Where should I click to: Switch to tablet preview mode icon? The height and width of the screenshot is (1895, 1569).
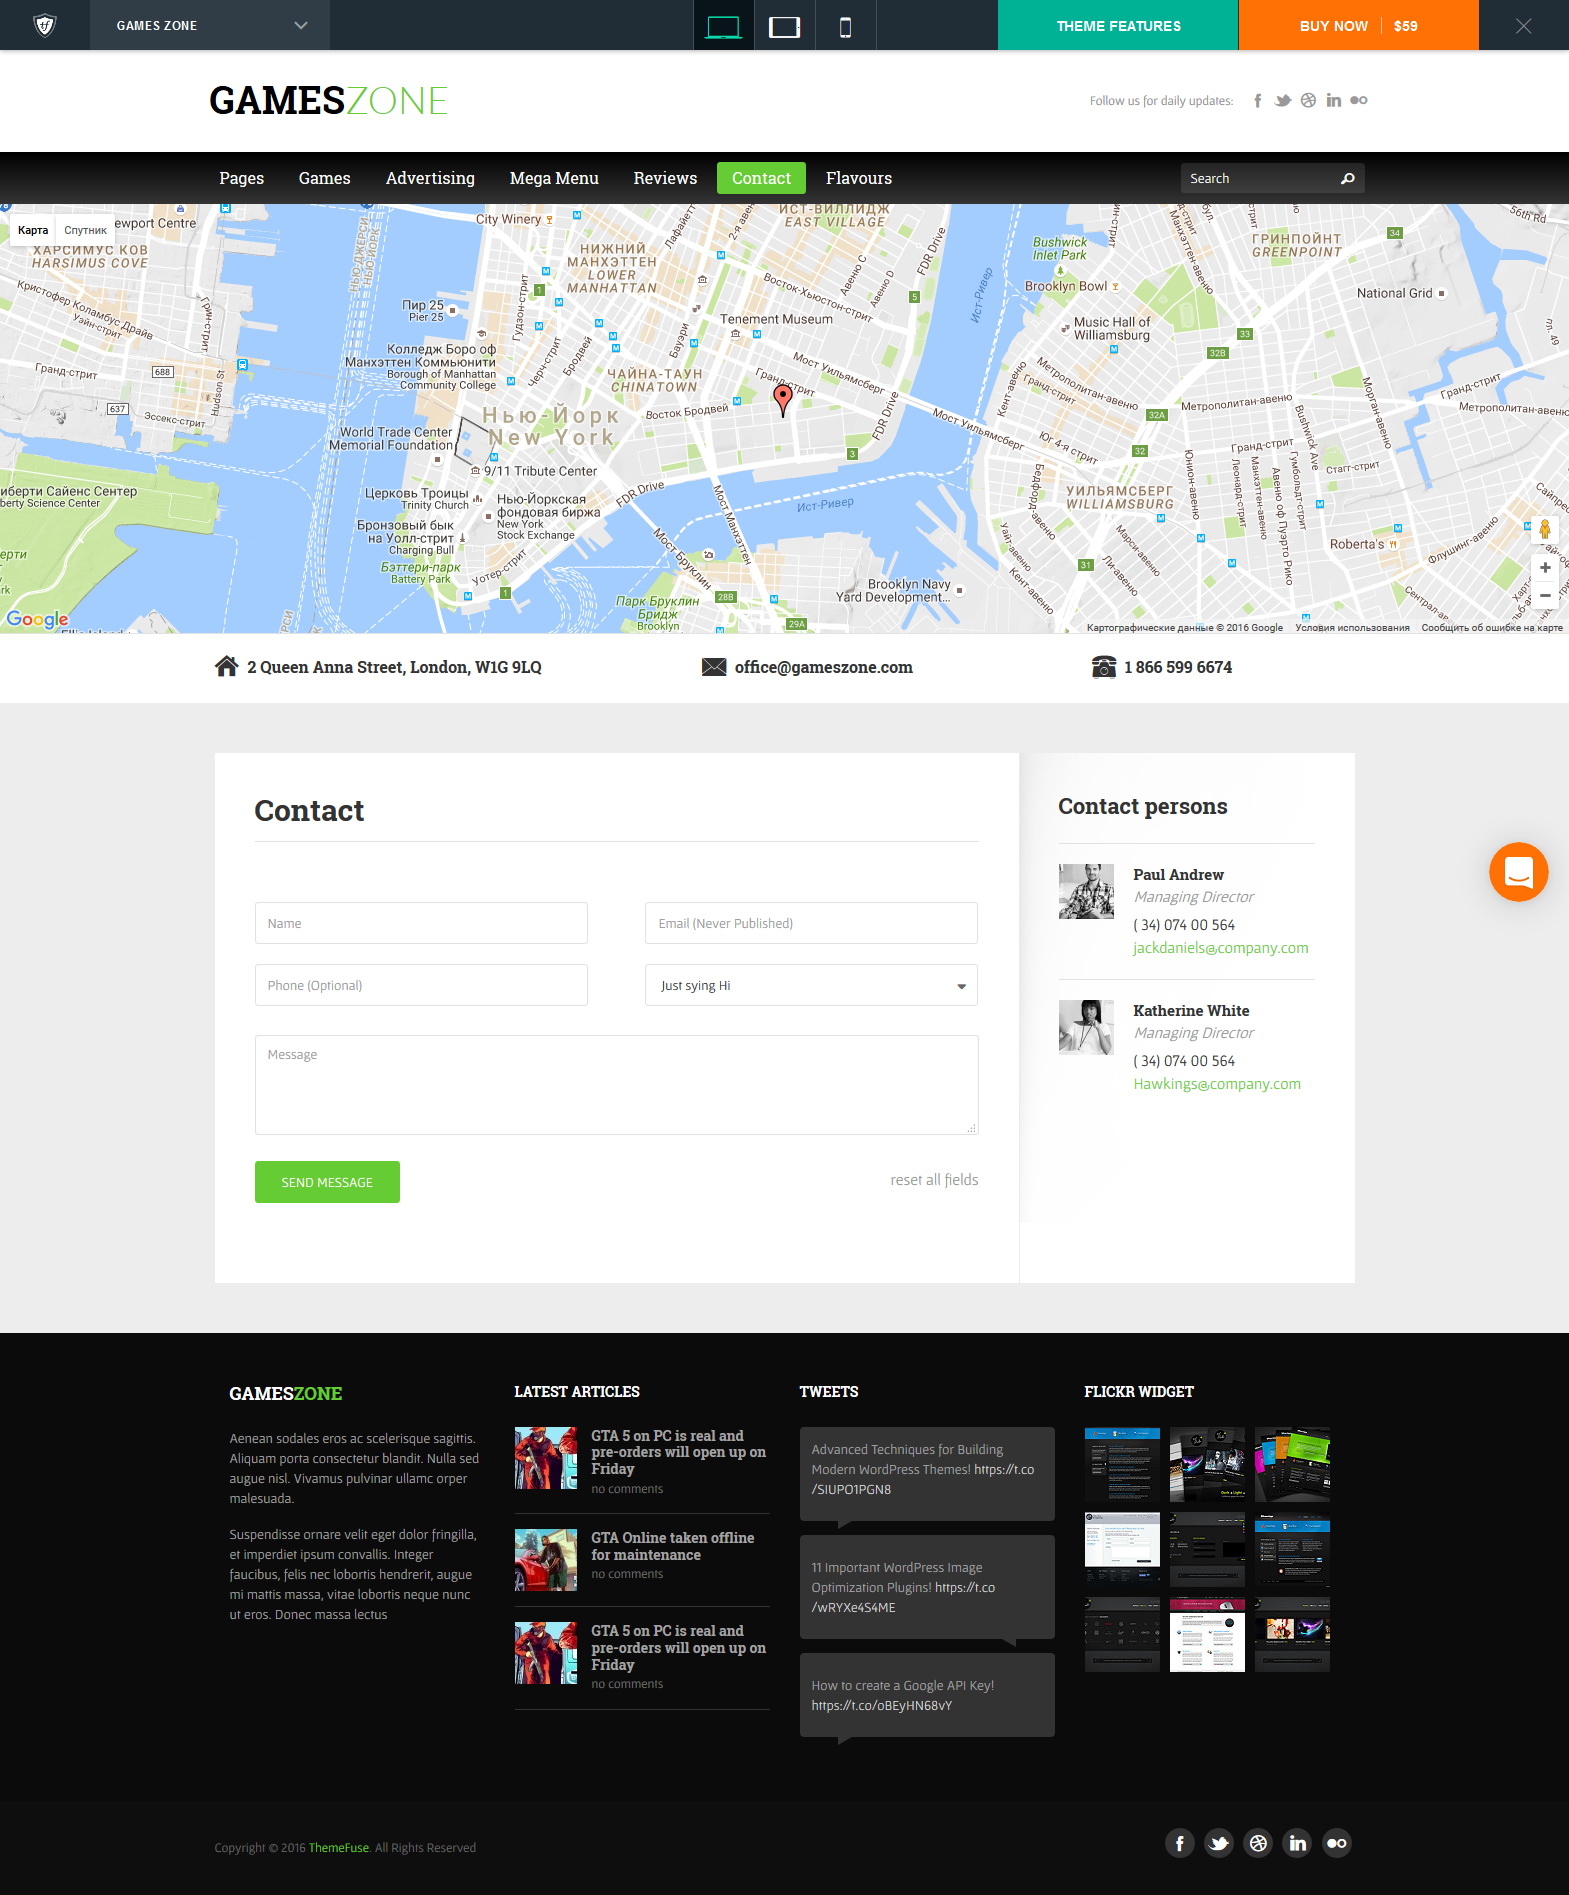785,26
